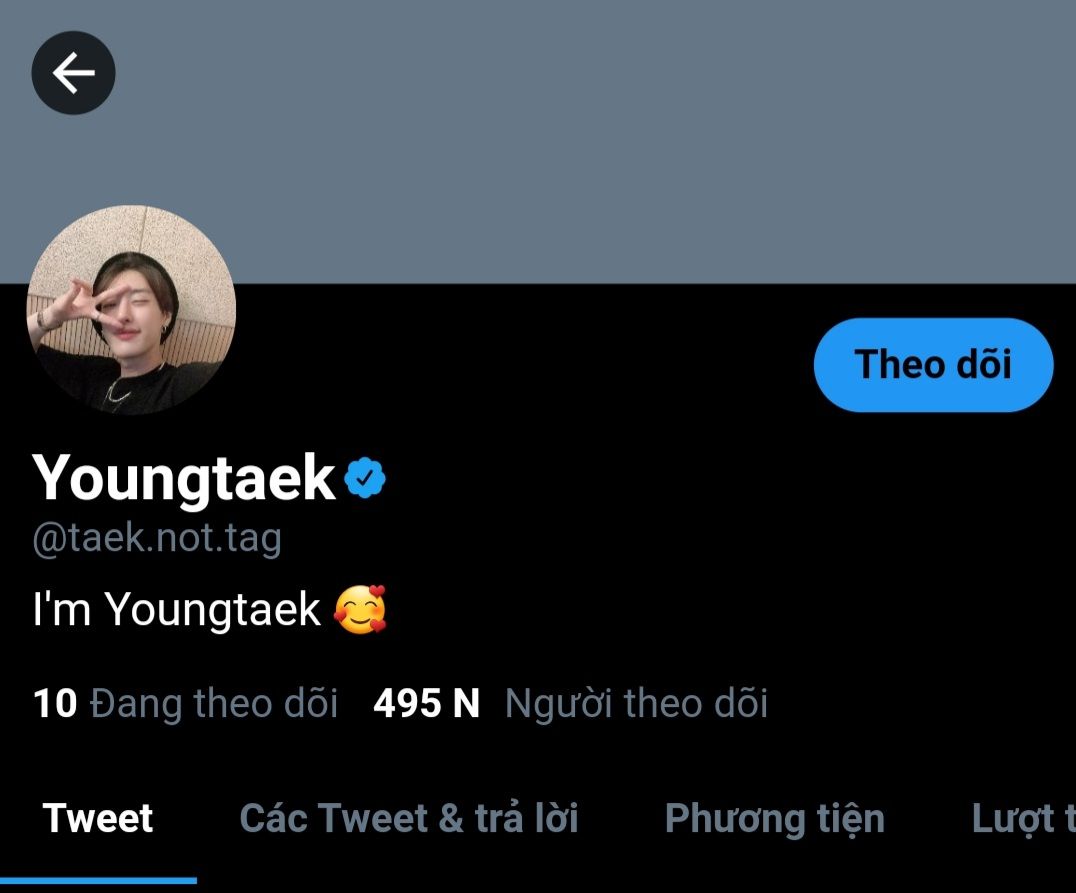Image resolution: width=1076 pixels, height=893 pixels.
Task: Click blank black area left of Theo dõi
Action: (520, 365)
